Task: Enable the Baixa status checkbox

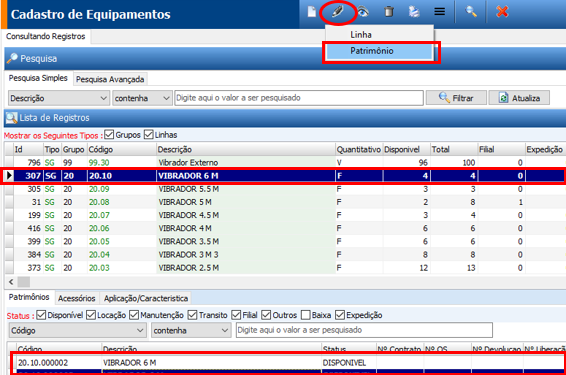Action: 305,315
